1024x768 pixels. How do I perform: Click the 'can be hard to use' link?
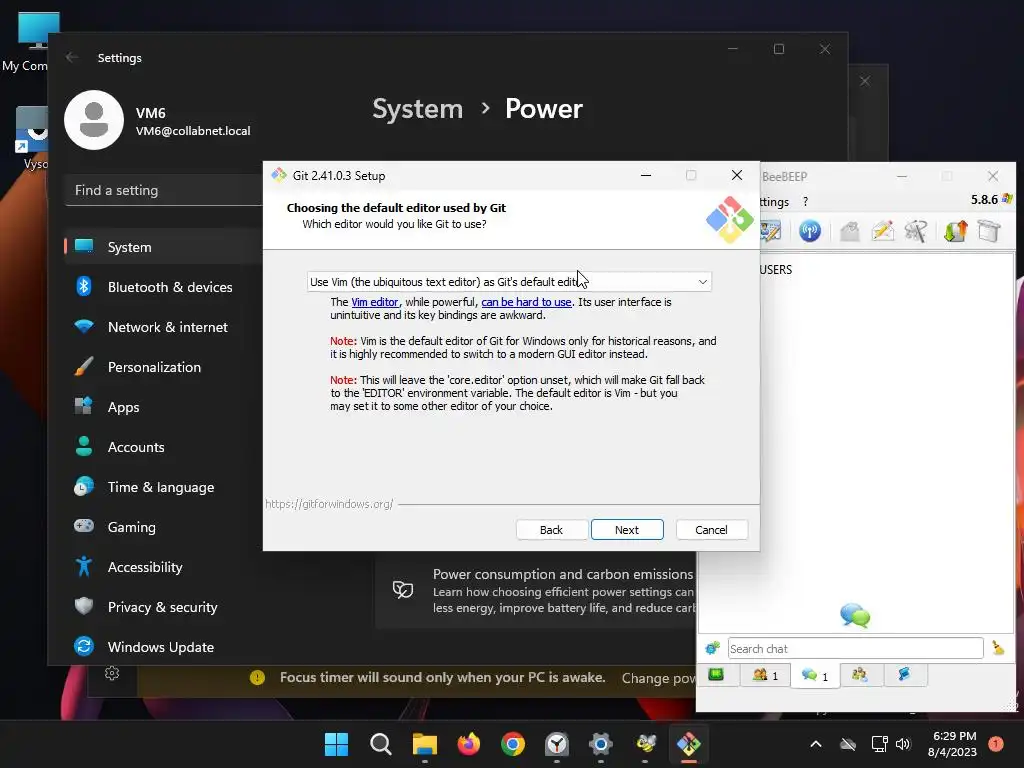click(526, 302)
